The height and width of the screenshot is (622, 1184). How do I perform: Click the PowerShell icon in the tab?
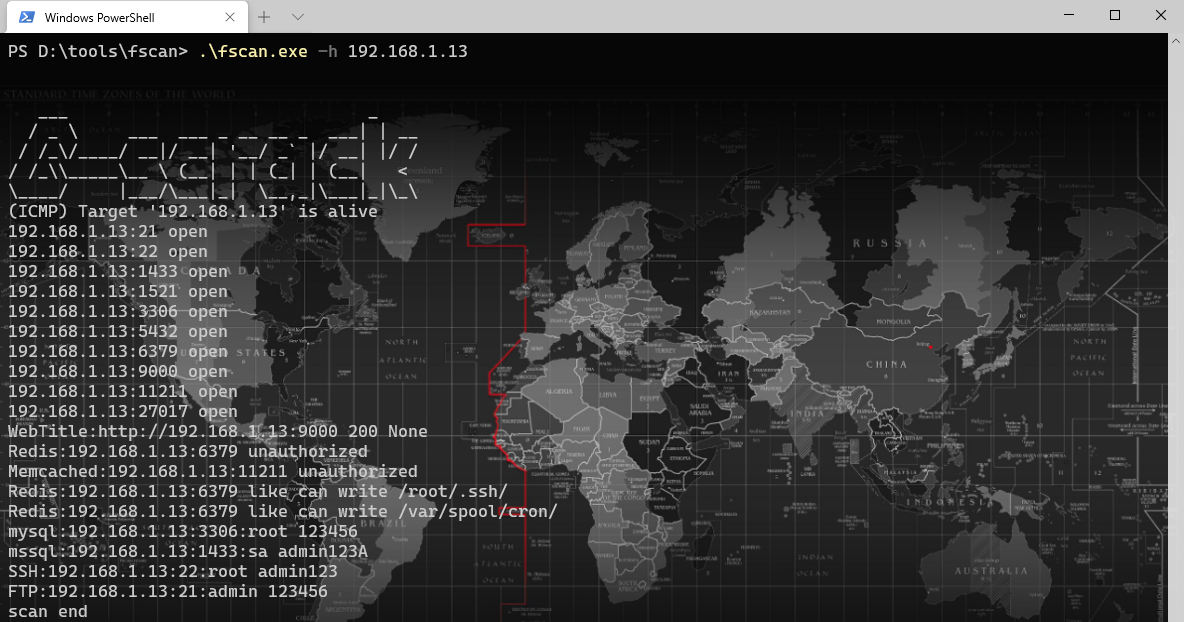coord(26,17)
